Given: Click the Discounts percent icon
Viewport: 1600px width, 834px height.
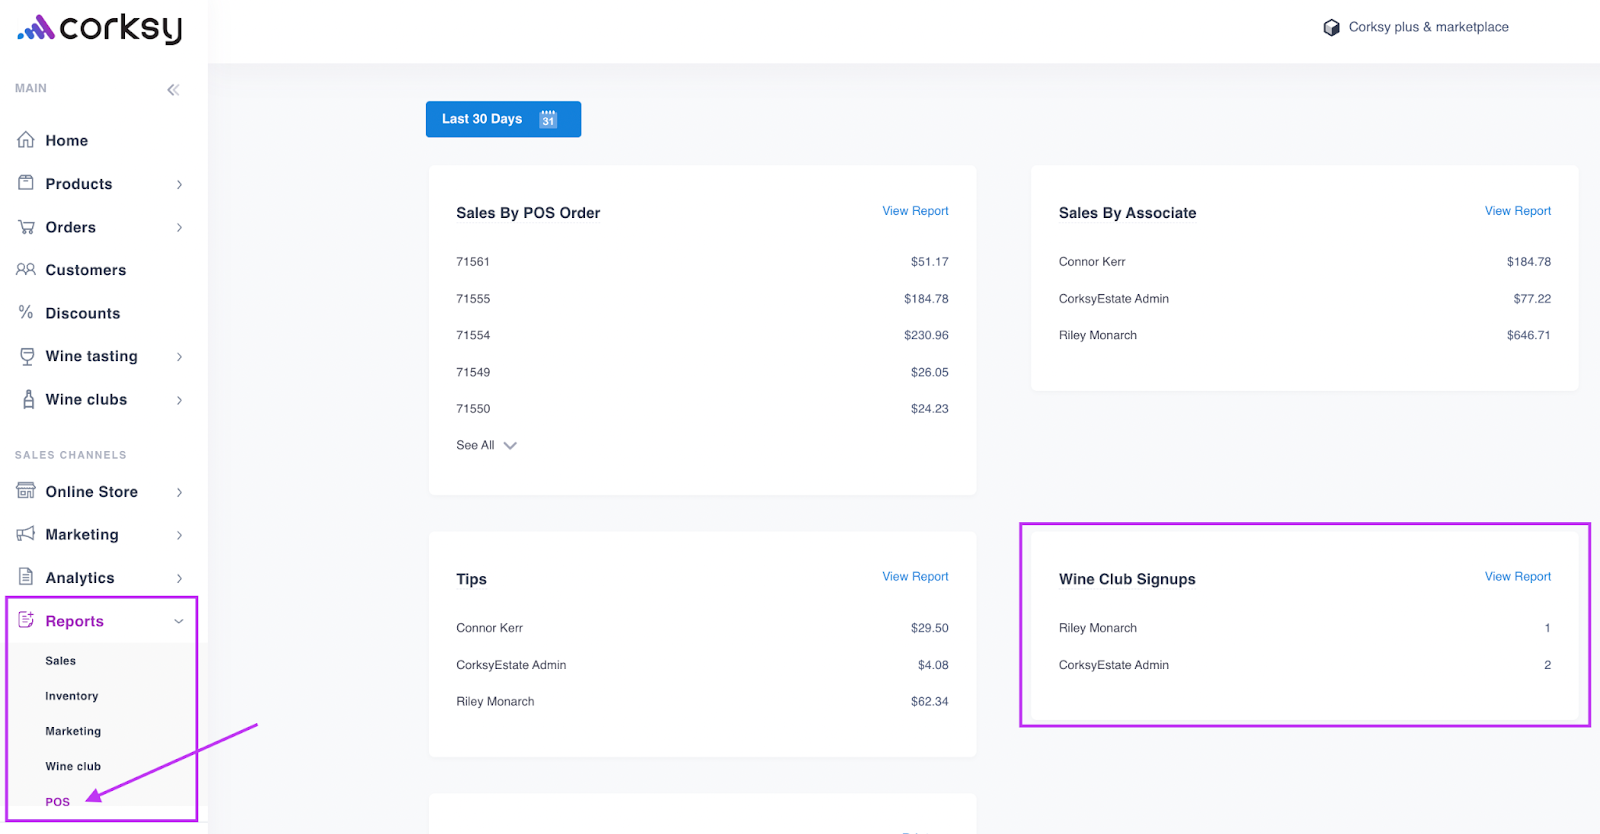Looking at the screenshot, I should pos(26,313).
